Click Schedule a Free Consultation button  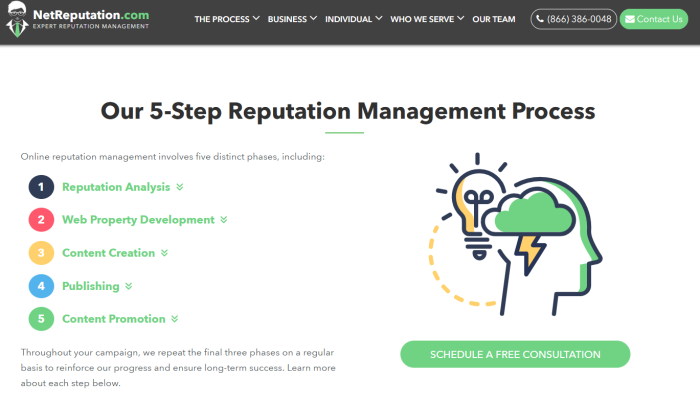click(515, 354)
